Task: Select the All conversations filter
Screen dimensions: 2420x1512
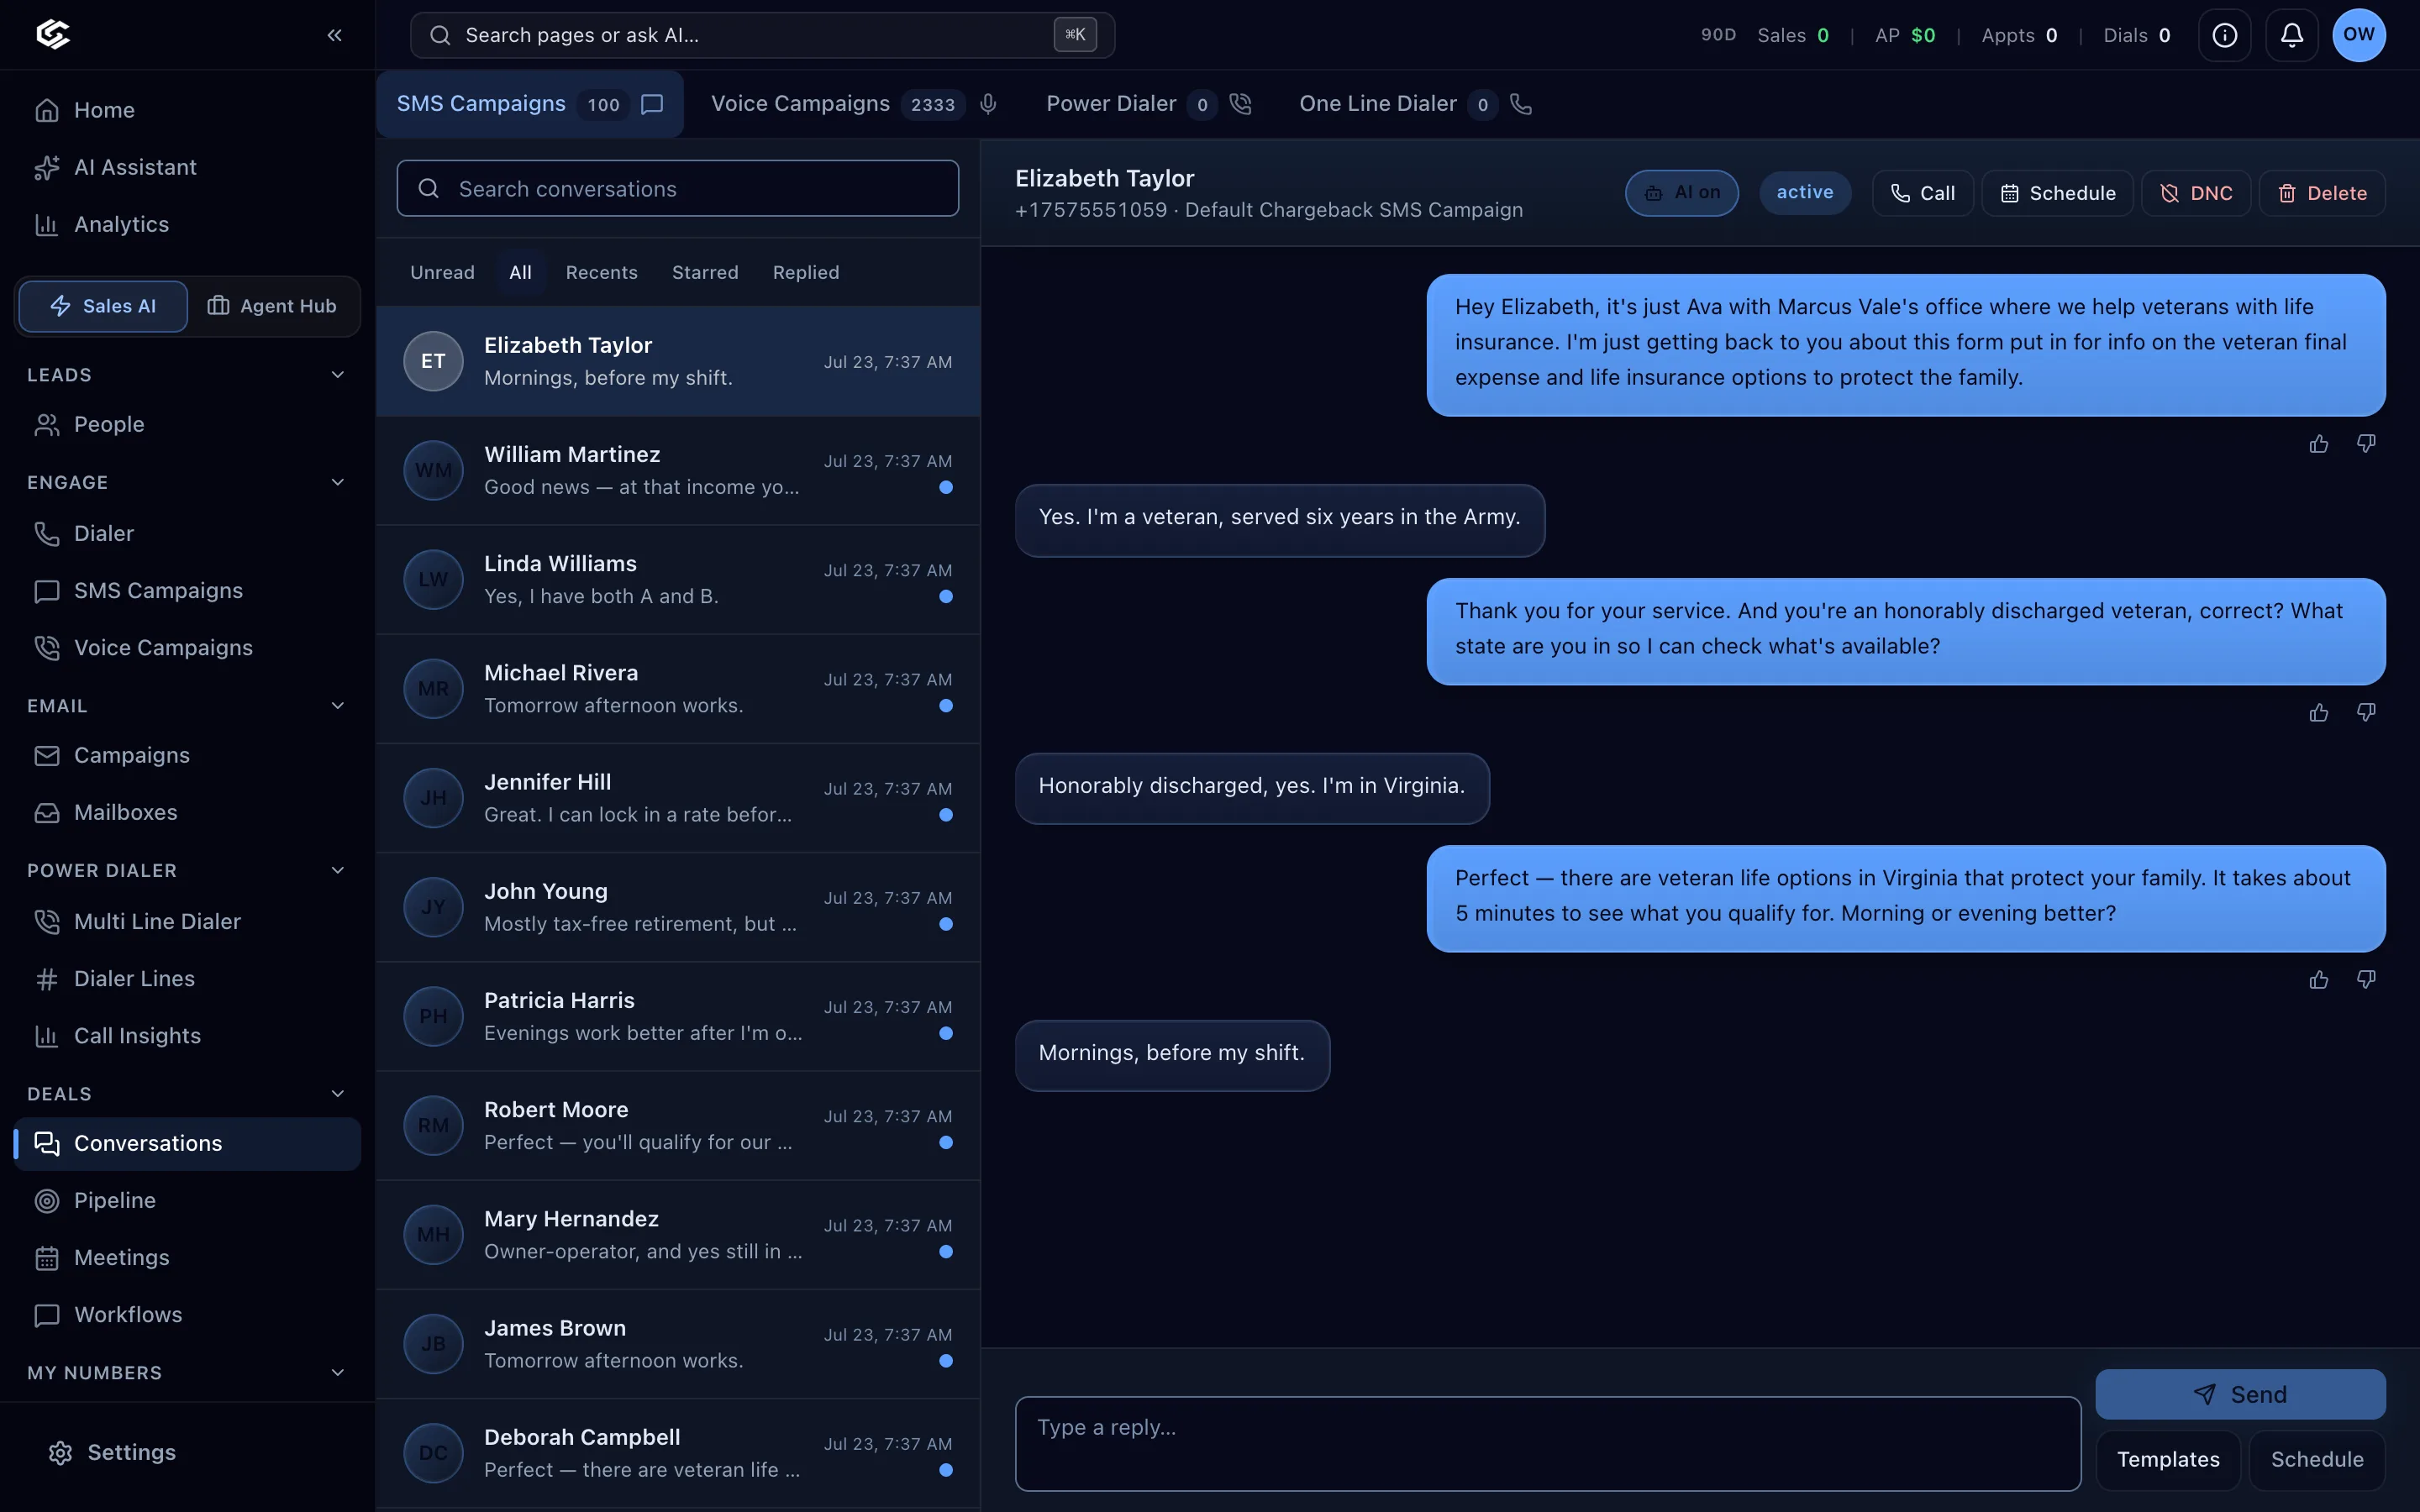Action: click(x=520, y=272)
